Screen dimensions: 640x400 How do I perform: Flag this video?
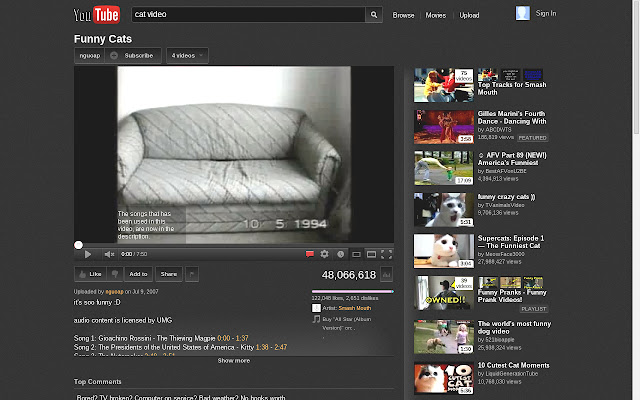pyautogui.click(x=191, y=273)
